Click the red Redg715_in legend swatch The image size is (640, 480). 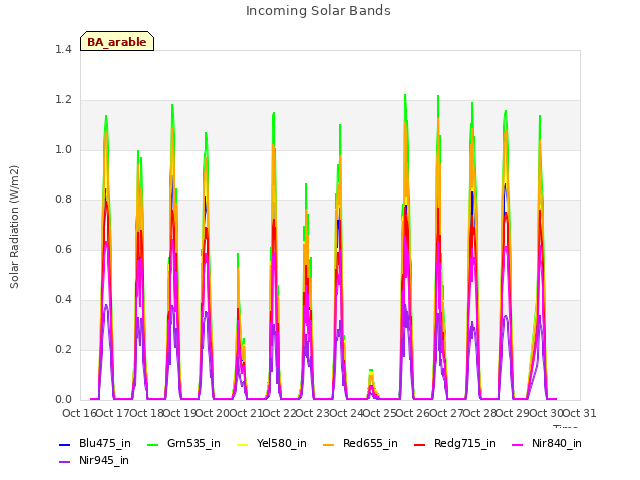[420, 444]
